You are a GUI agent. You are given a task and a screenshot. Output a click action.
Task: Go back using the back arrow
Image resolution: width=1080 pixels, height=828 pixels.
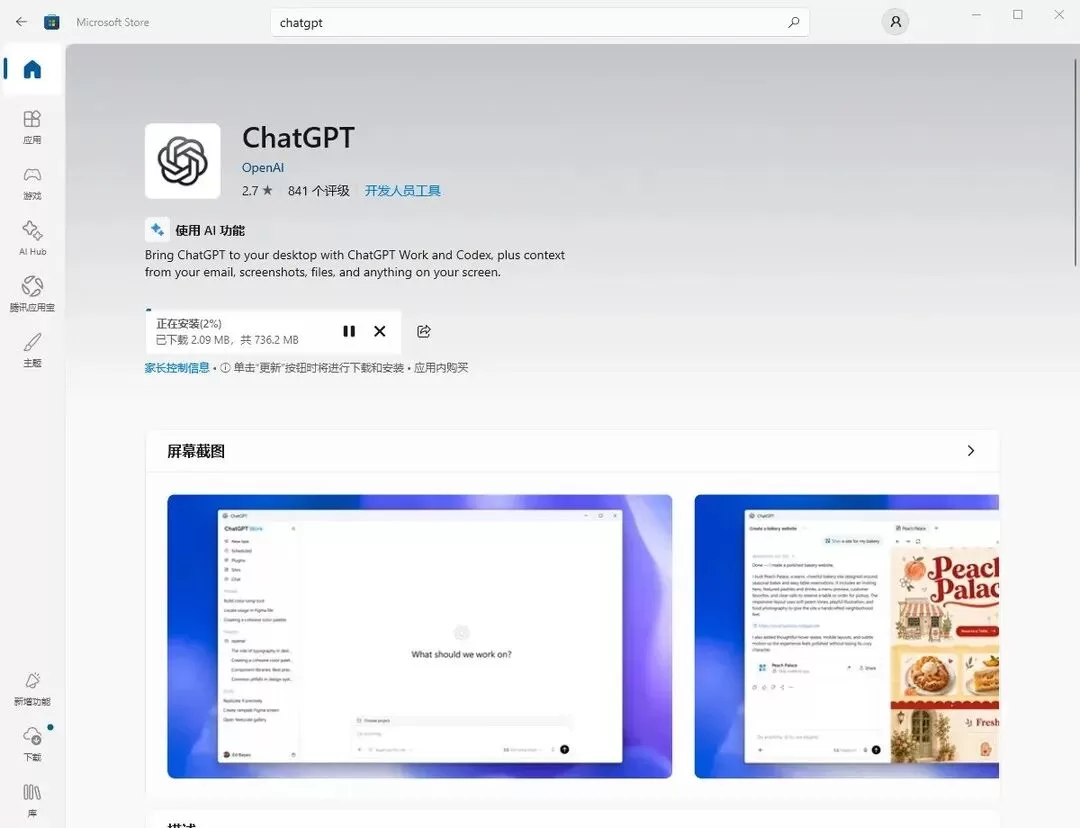click(21, 22)
